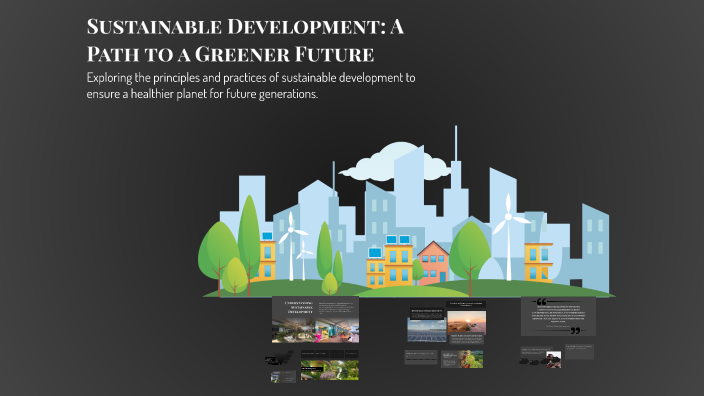
Task: Select the green city skyline illustration
Action: coord(406,211)
